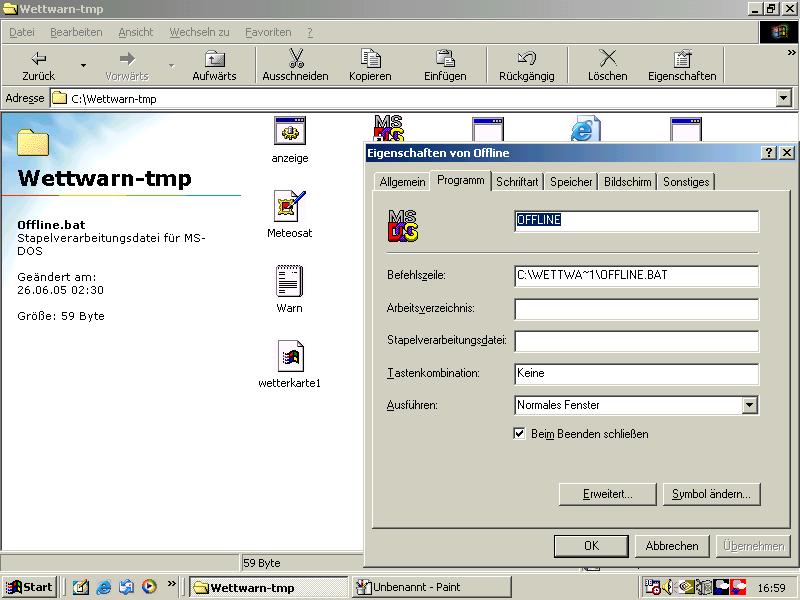Select the anzeige file icon
This screenshot has width=800, height=600.
click(x=289, y=132)
